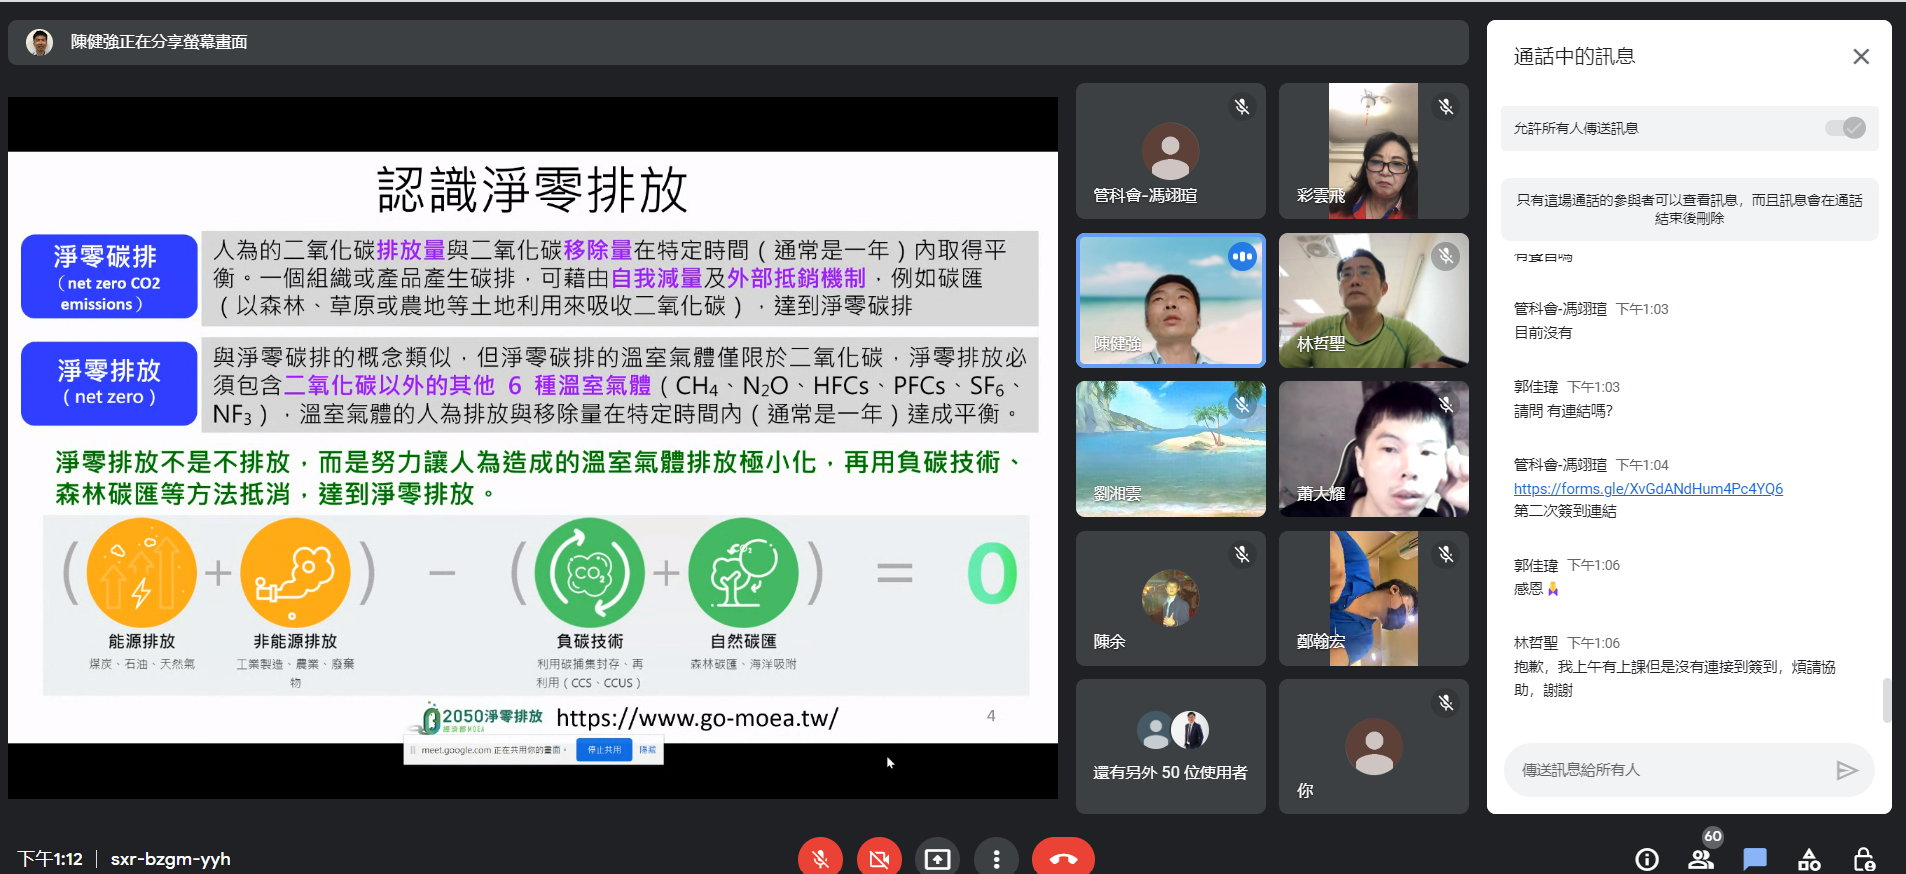Click the send message arrow icon

pyautogui.click(x=1847, y=770)
